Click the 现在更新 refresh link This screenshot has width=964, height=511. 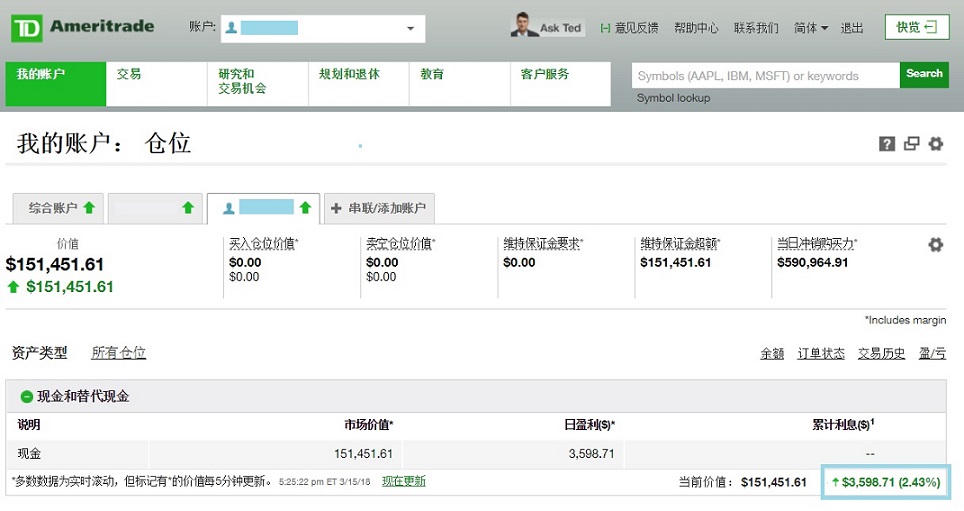[404, 481]
